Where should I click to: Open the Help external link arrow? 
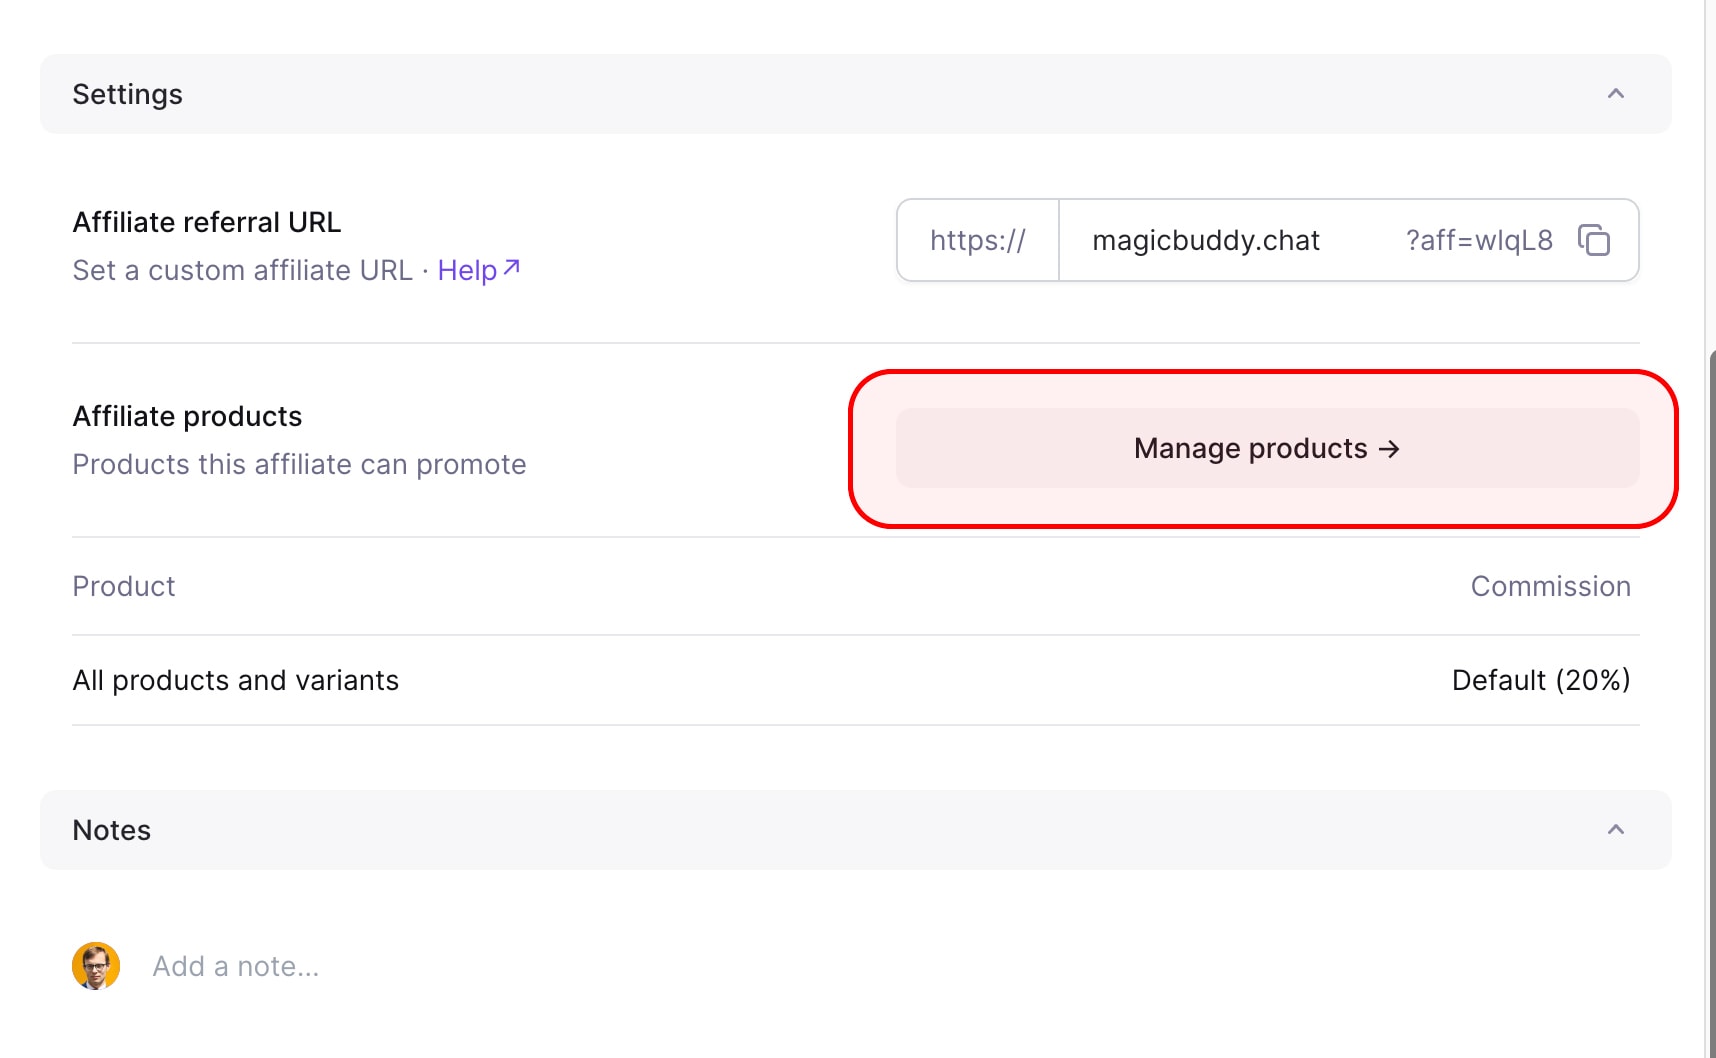point(512,264)
